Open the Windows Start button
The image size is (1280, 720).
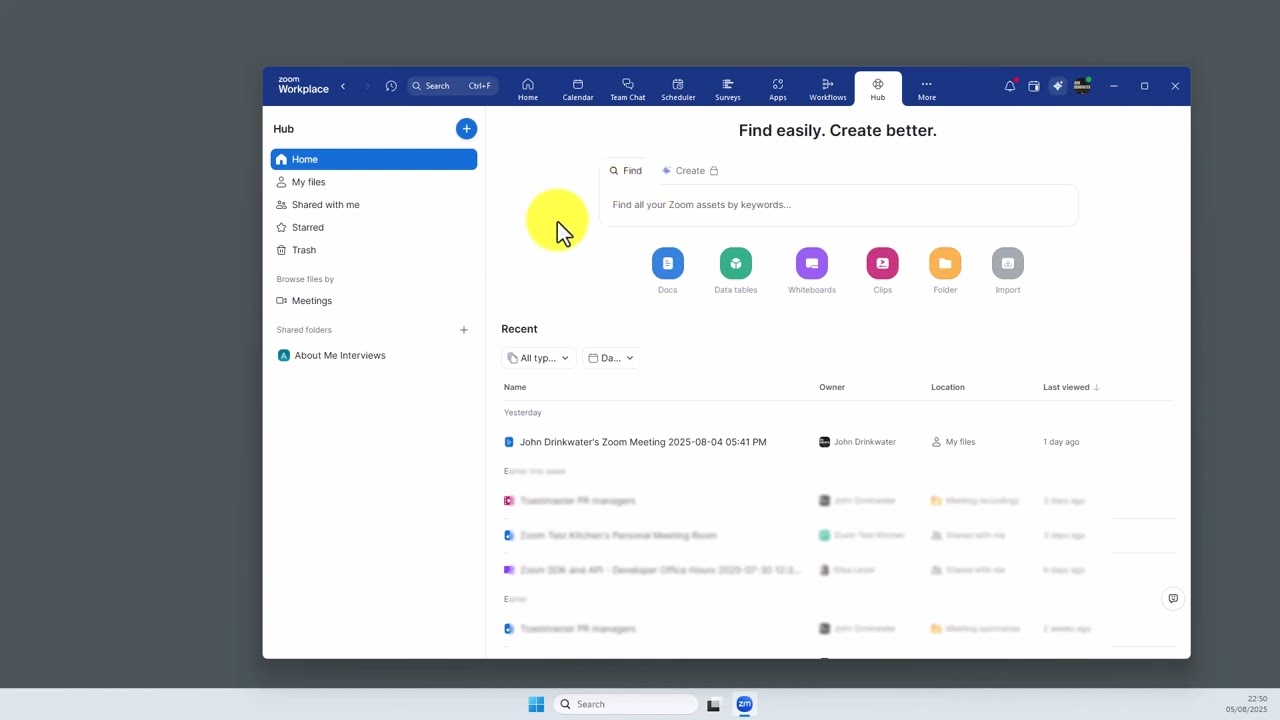point(536,704)
